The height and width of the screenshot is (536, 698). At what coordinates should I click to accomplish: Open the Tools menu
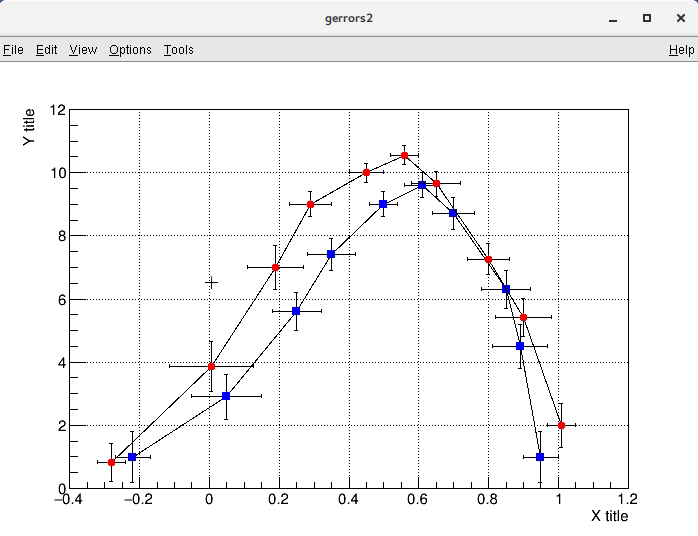178,50
